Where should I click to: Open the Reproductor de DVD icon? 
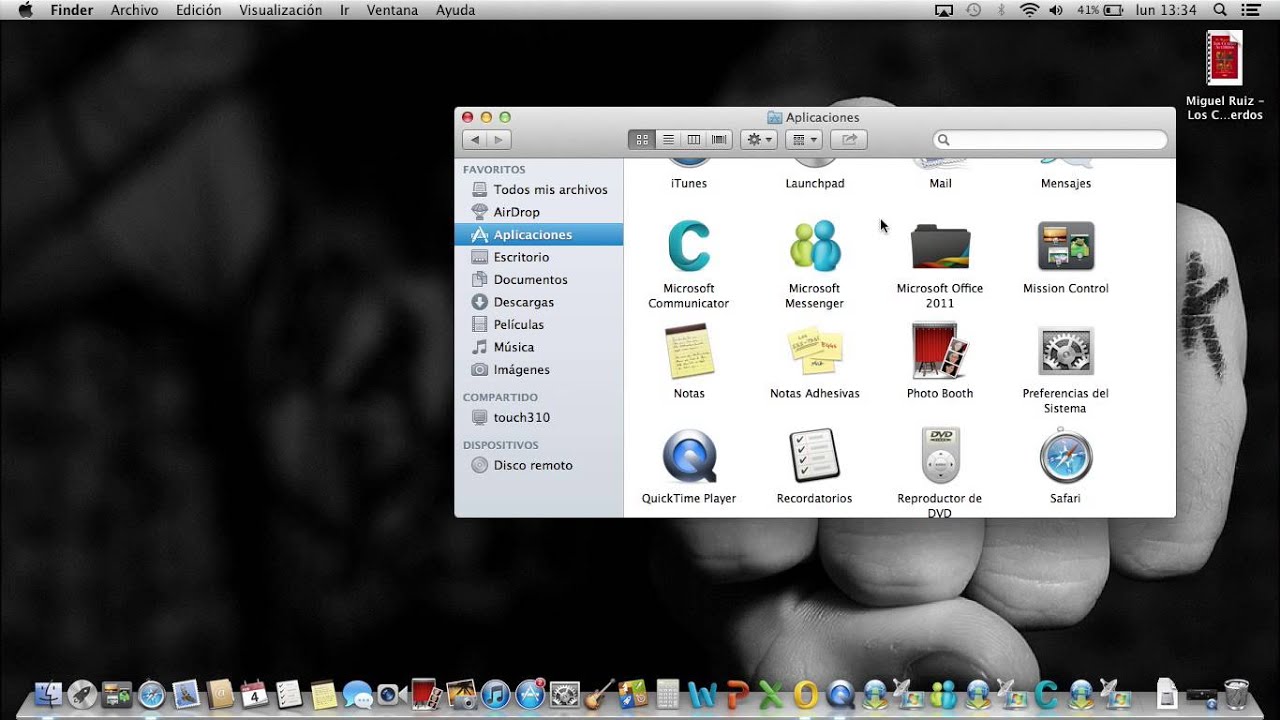940,456
